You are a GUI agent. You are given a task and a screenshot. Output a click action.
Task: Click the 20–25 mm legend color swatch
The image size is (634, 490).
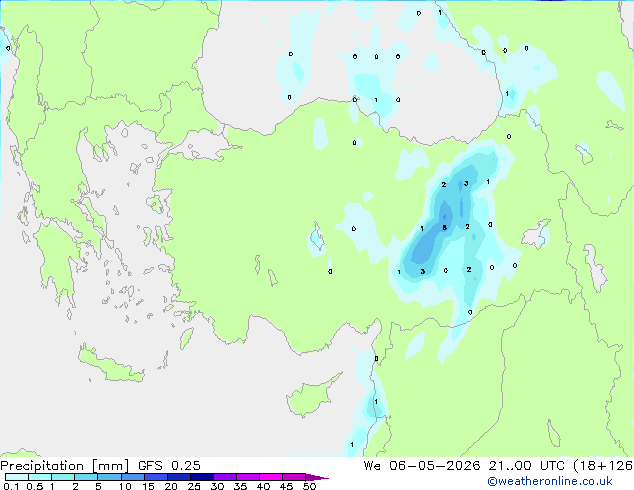[178, 477]
